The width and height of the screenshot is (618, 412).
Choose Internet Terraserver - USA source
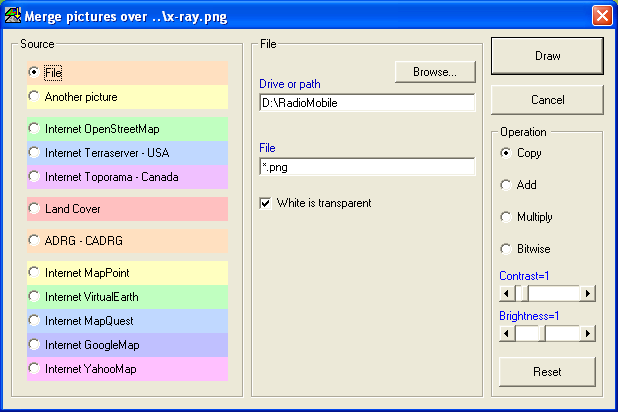point(34,153)
